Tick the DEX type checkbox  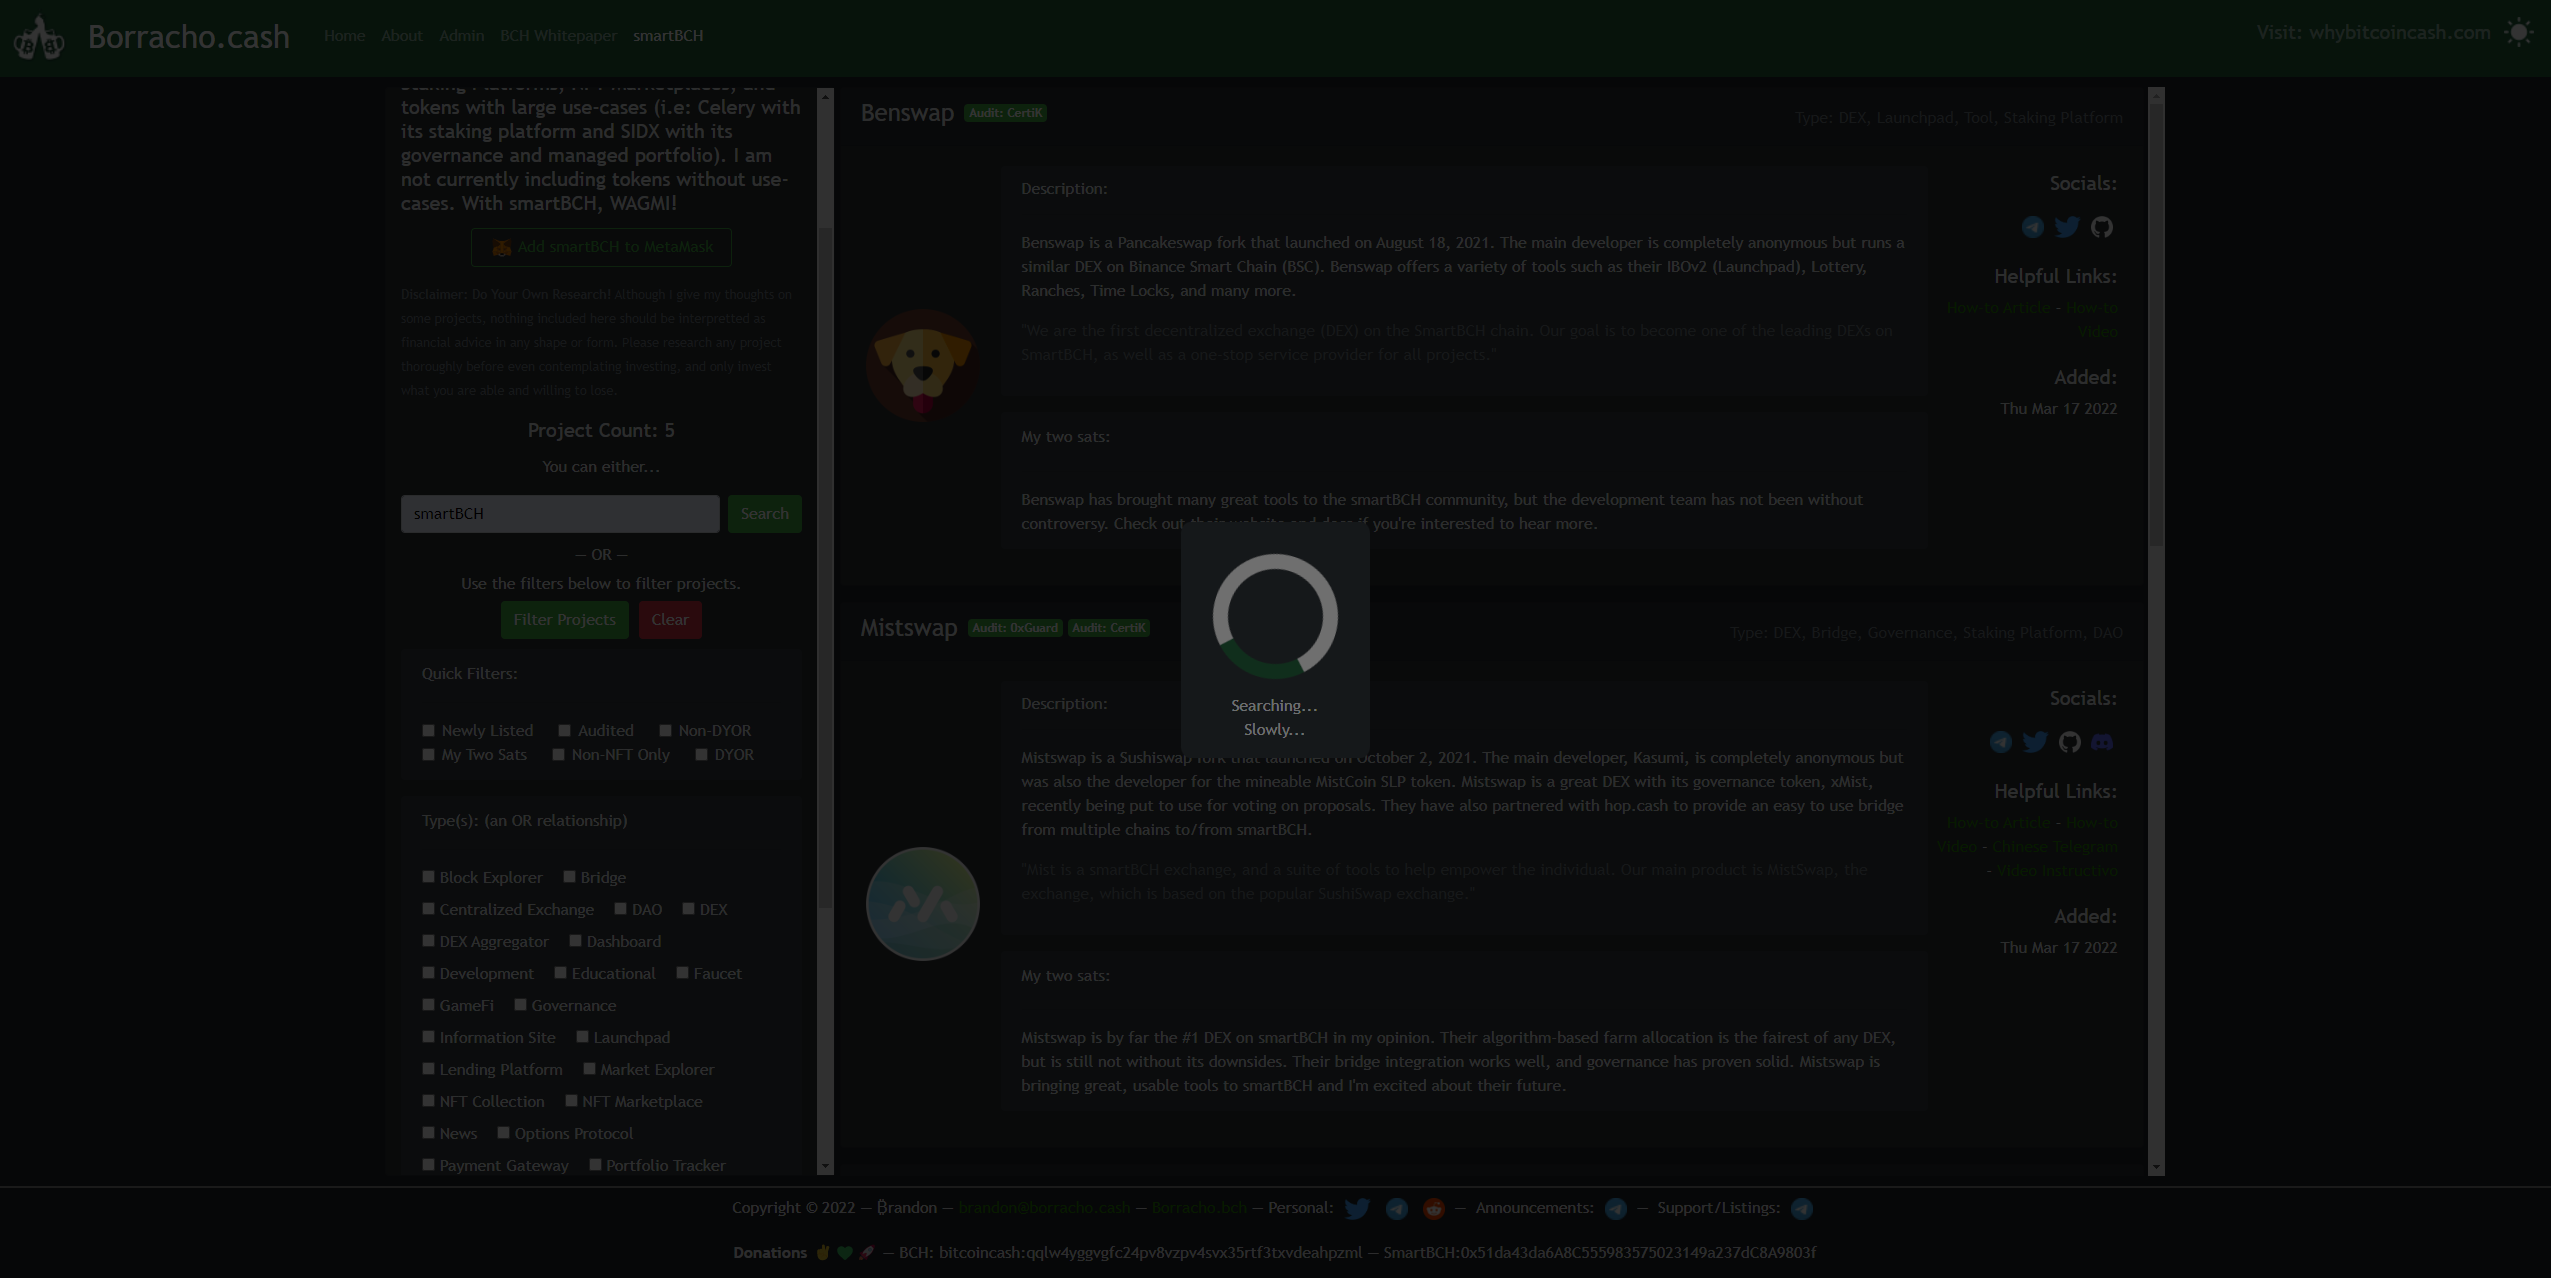[688, 908]
